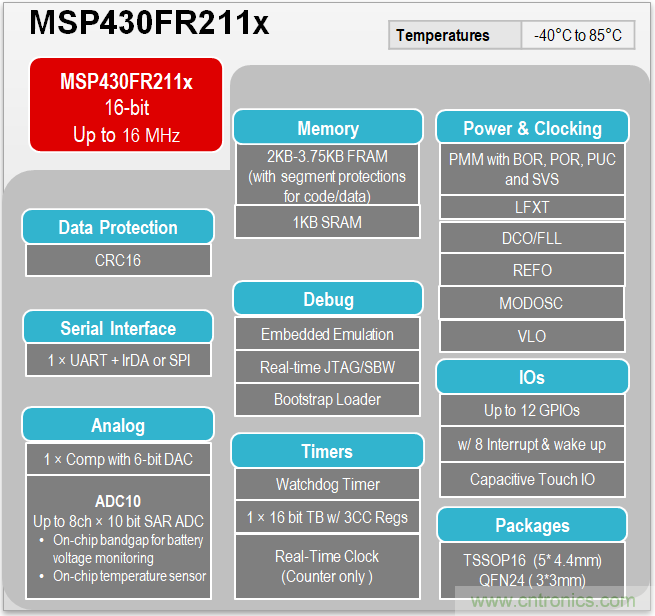Click the Temperatures range value field
The image size is (655, 616).
tap(577, 36)
